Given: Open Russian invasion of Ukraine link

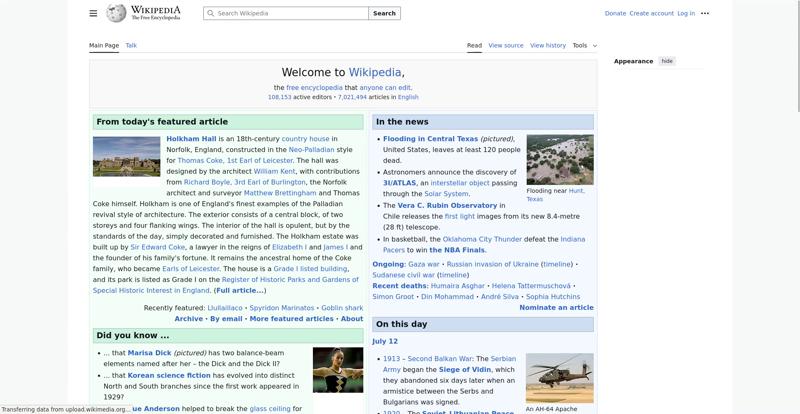Looking at the screenshot, I should (x=492, y=264).
